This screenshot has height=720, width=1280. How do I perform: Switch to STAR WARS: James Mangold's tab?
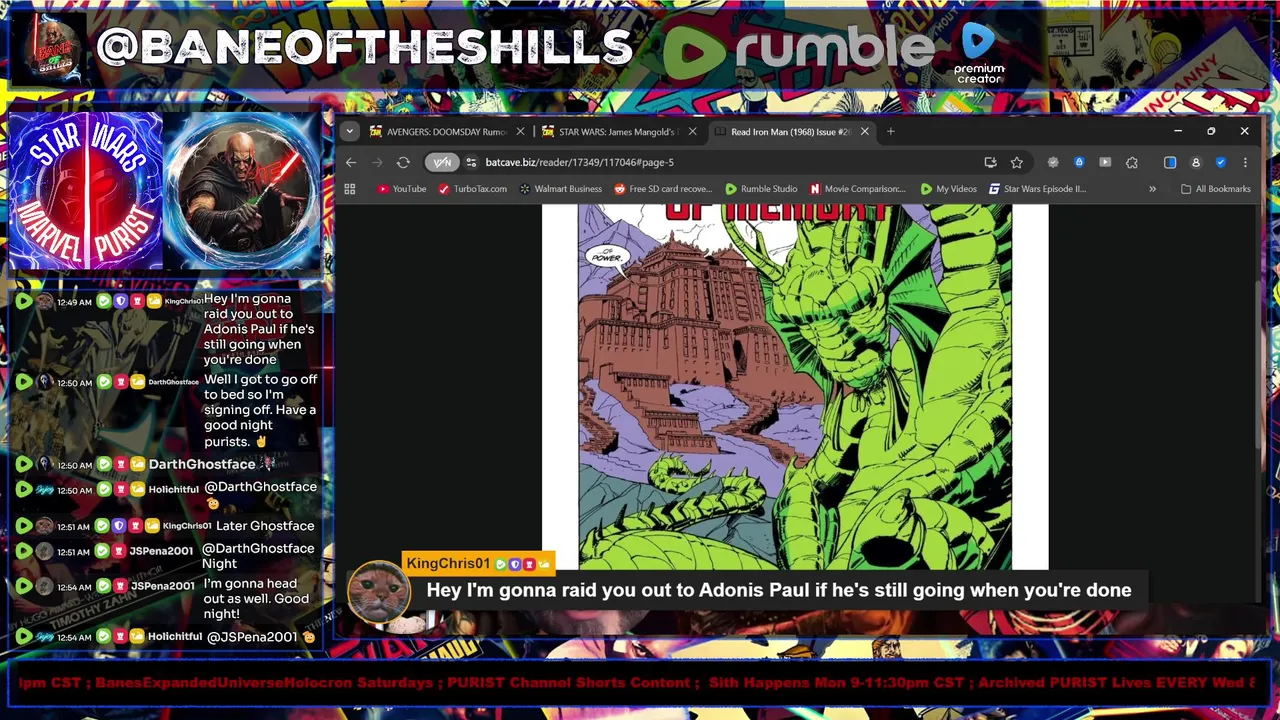(609, 132)
